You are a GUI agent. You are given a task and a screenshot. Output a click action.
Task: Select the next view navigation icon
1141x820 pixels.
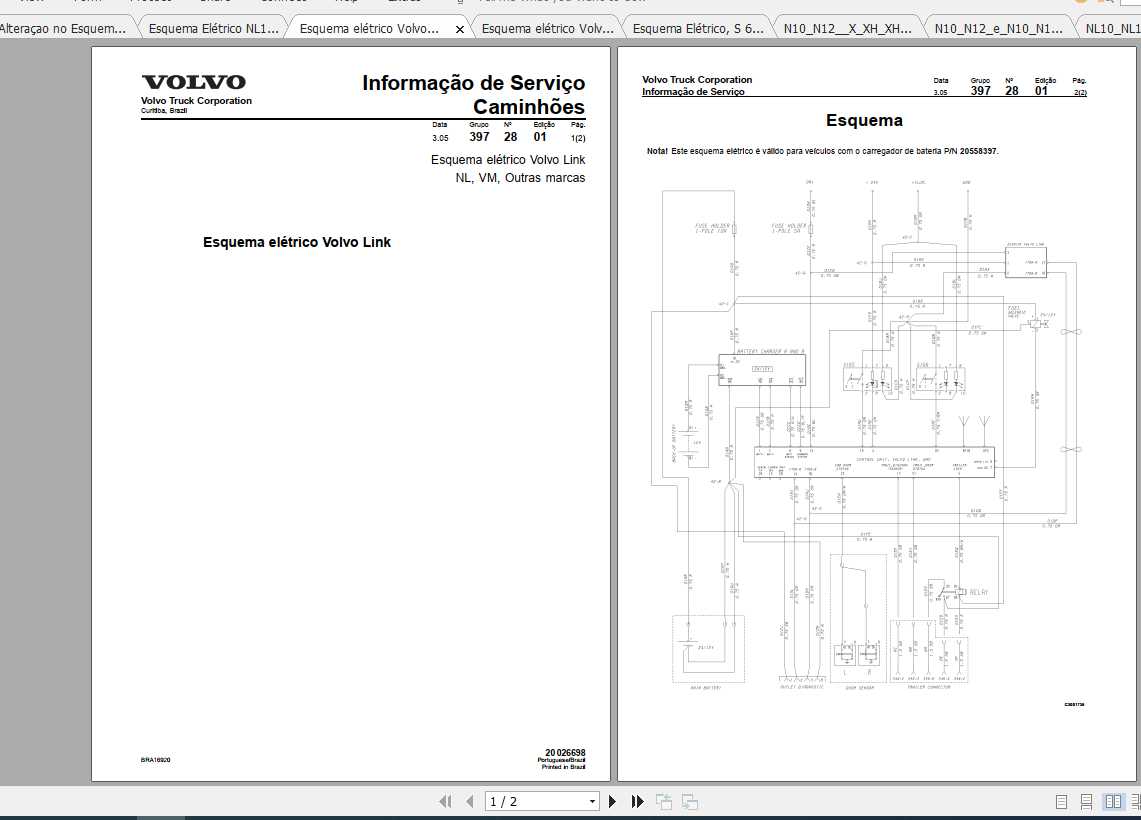(x=688, y=801)
